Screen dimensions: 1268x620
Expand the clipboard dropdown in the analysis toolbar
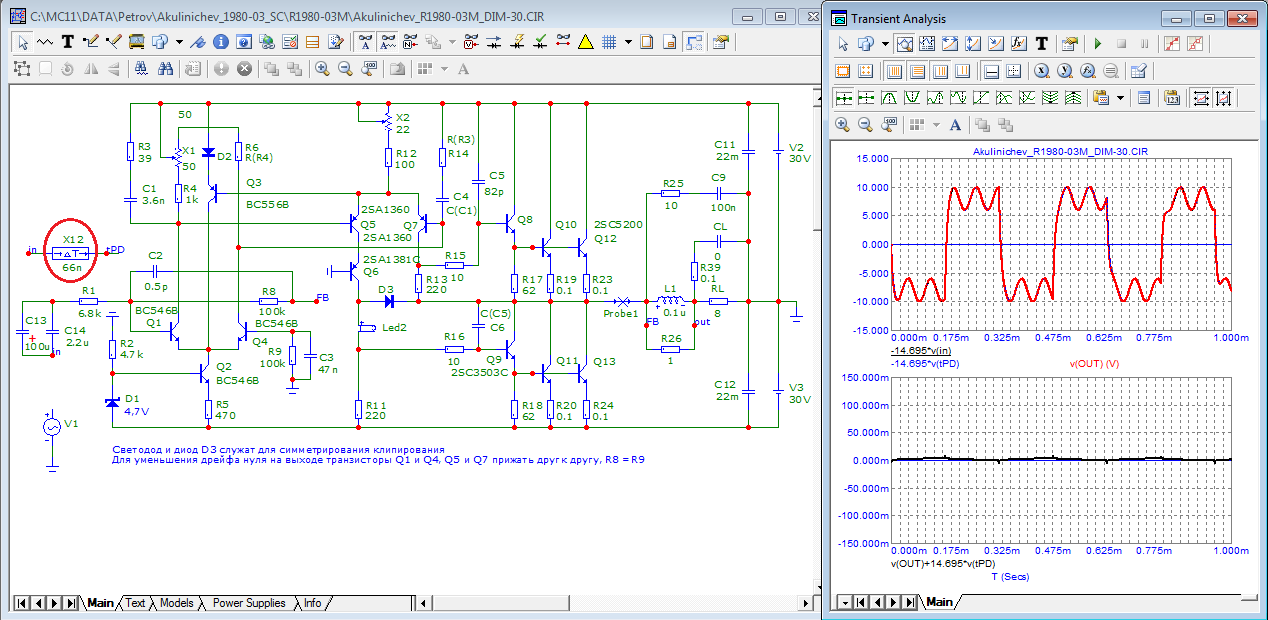(x=1120, y=97)
